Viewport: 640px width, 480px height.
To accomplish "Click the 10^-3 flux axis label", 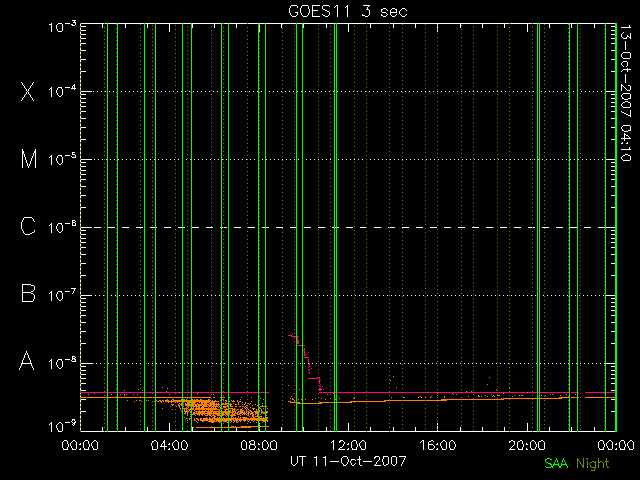I will [x=62, y=27].
